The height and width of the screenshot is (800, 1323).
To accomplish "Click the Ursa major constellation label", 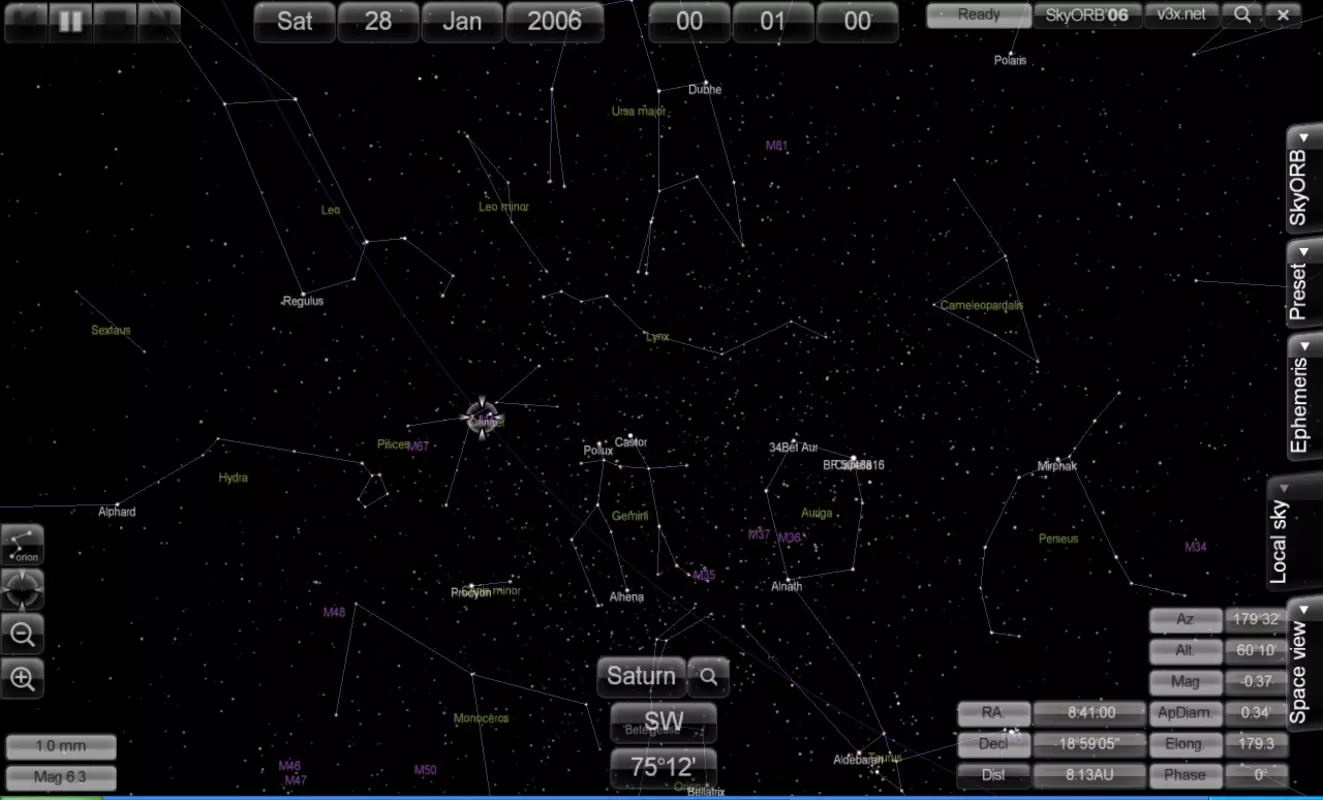I will (x=639, y=112).
